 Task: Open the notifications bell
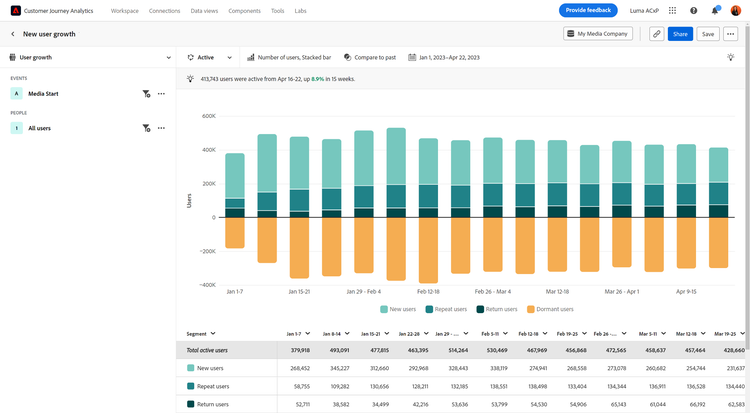(715, 10)
